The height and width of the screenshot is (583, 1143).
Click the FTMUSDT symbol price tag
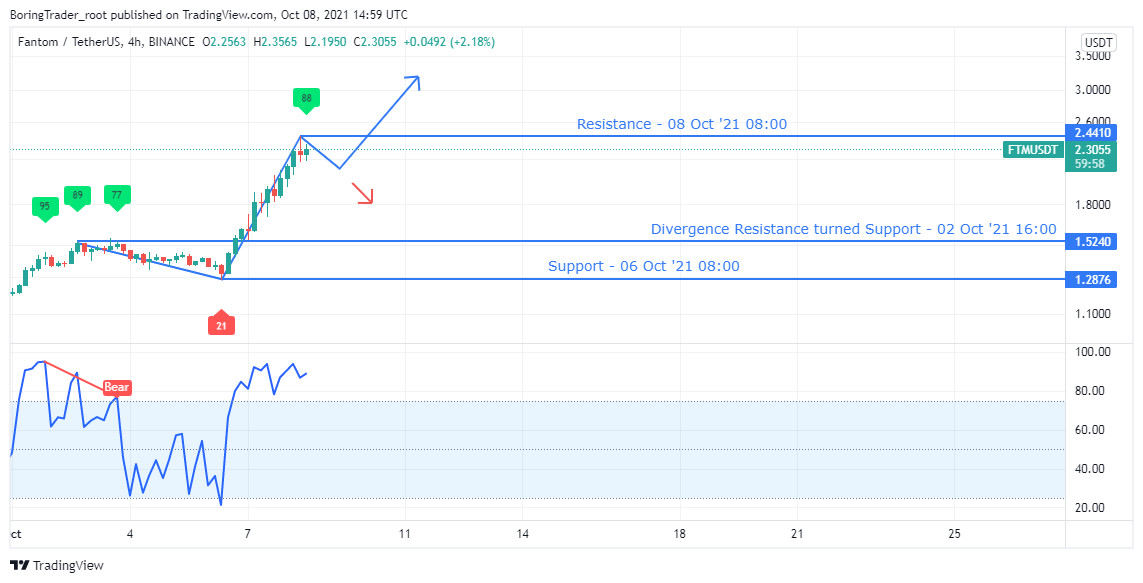(x=1033, y=150)
